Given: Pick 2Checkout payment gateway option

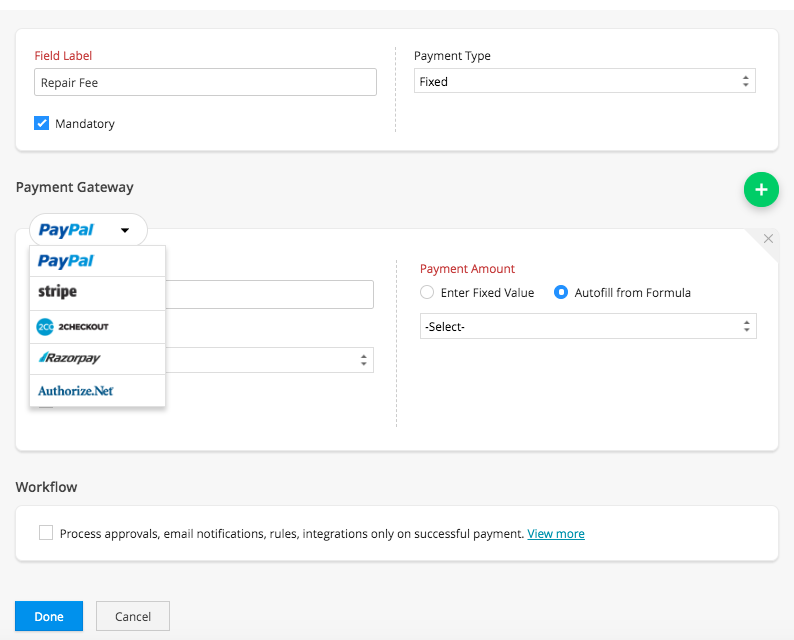Looking at the screenshot, I should click(73, 327).
